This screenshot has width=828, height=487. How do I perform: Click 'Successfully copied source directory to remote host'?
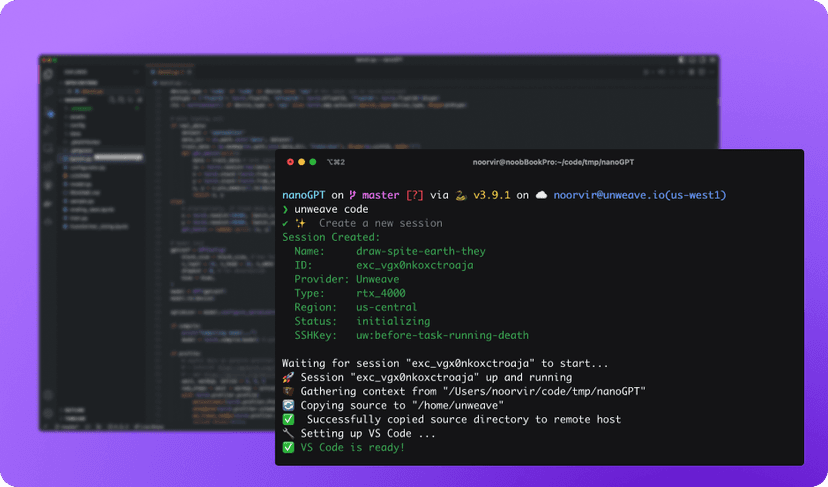(464, 419)
